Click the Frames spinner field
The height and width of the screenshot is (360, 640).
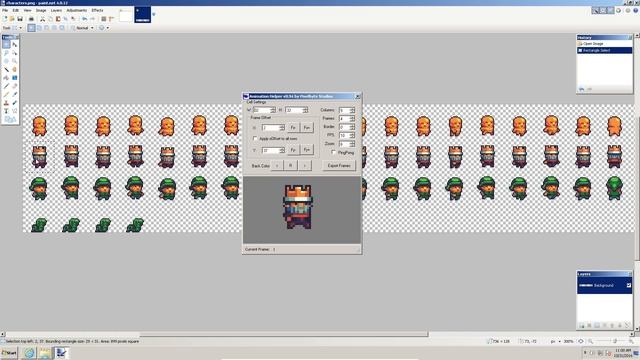(x=347, y=118)
